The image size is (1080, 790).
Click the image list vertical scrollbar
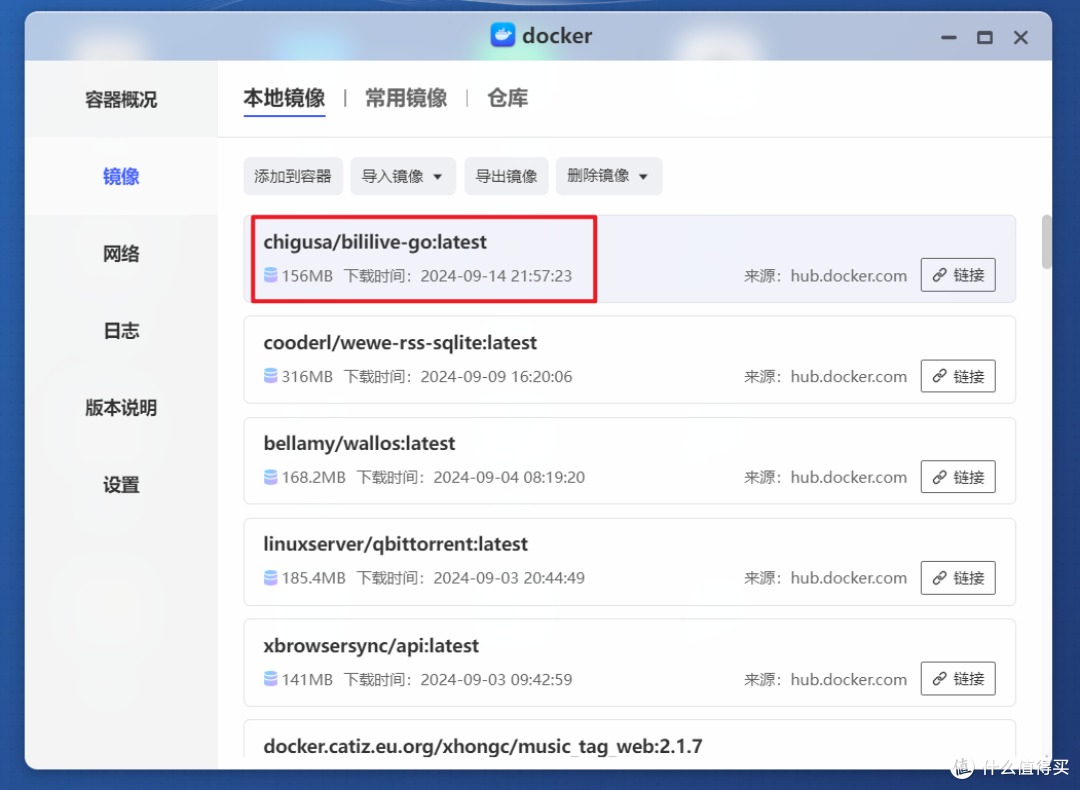pos(1046,242)
